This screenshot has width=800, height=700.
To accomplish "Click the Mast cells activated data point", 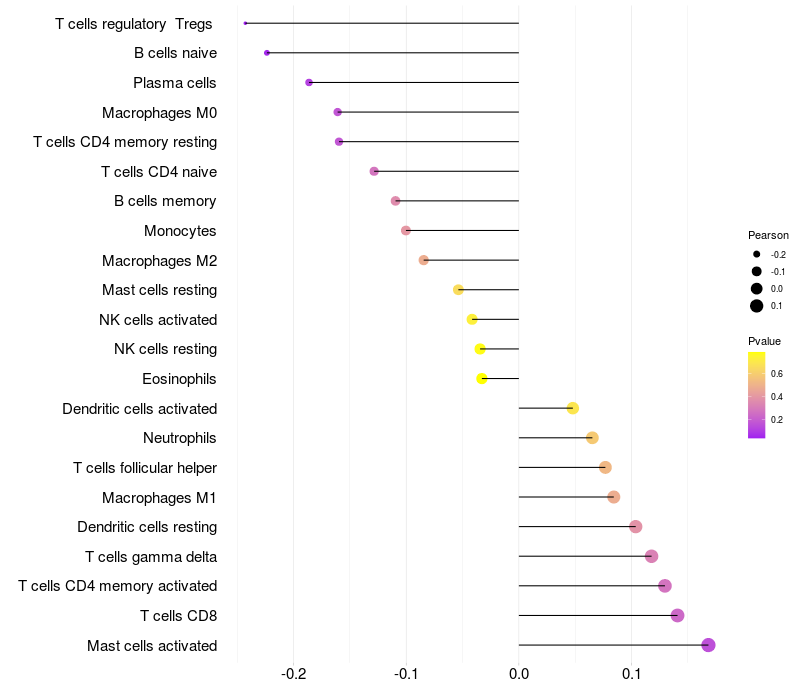I will (x=708, y=645).
